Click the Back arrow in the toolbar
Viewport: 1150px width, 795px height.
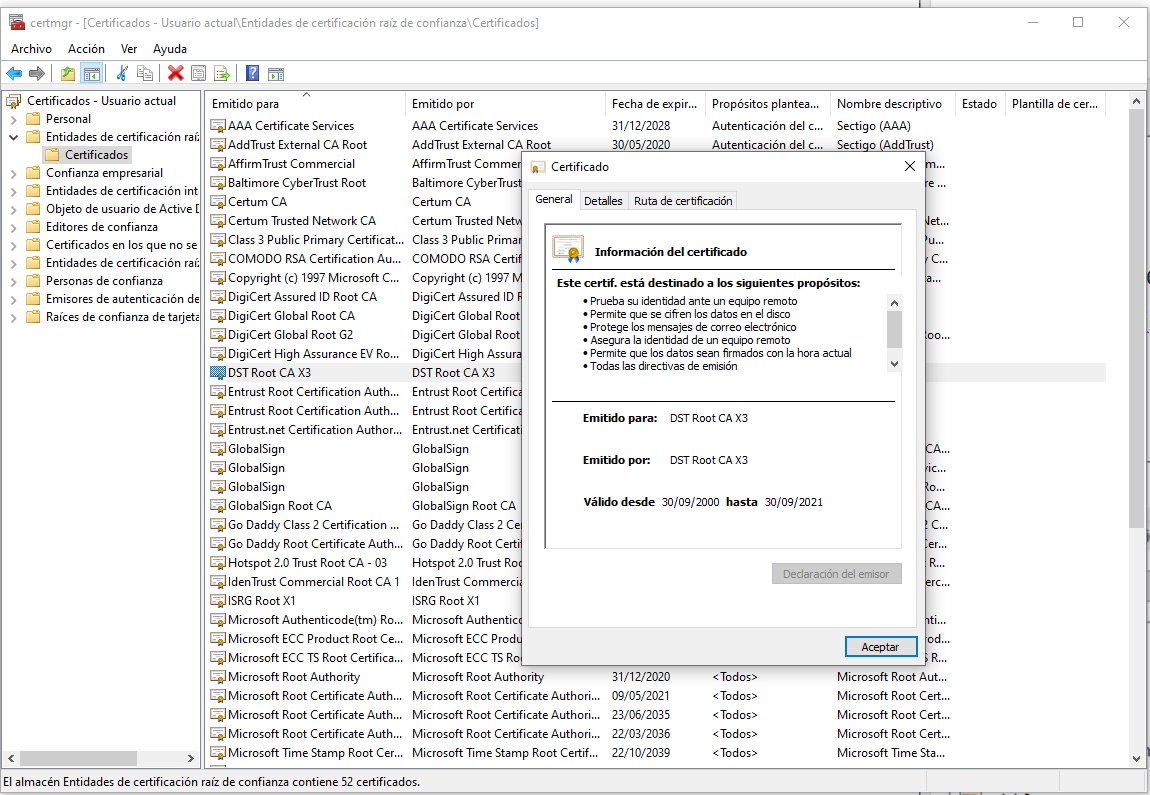click(14, 73)
